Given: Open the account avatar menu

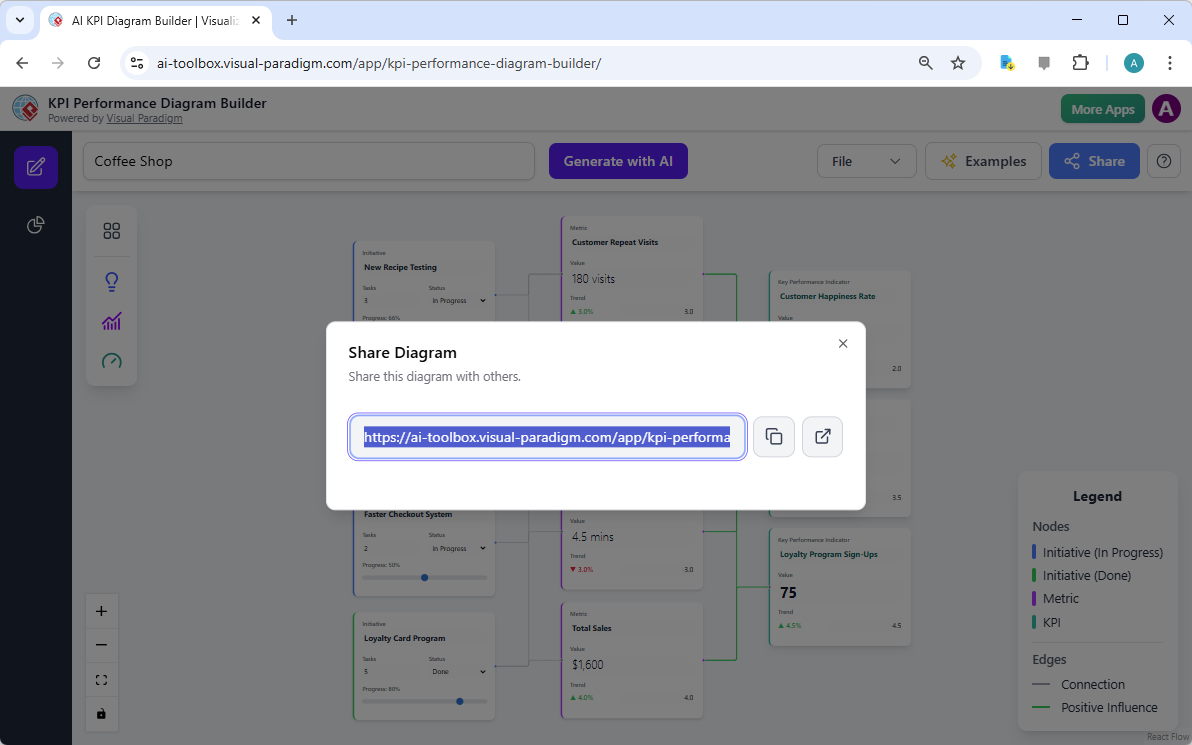Looking at the screenshot, I should click(x=1165, y=108).
